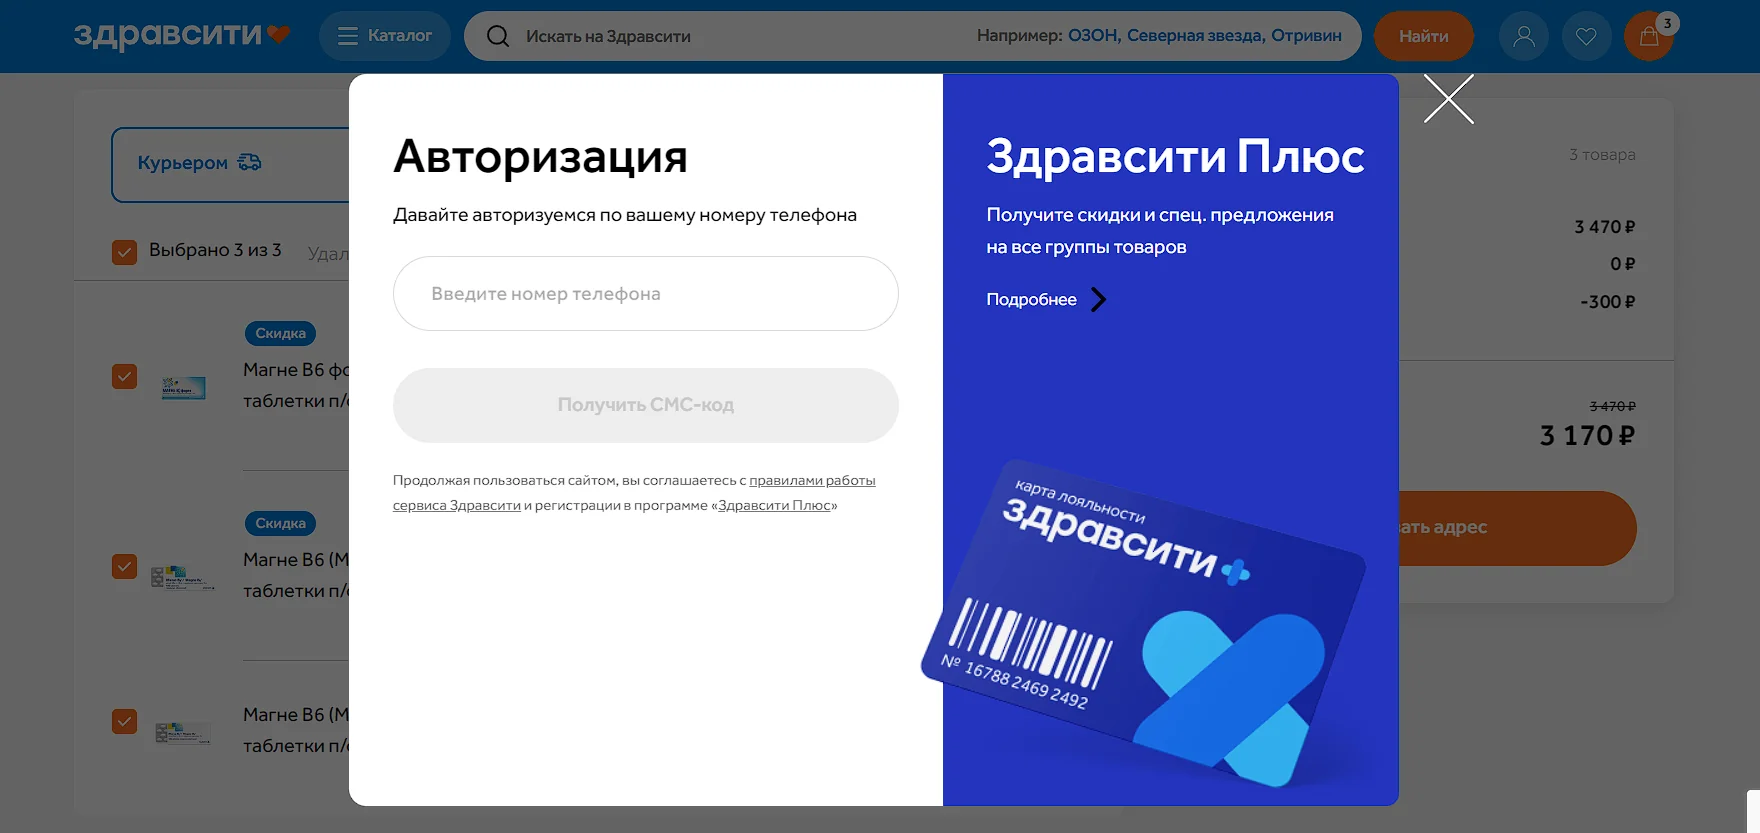Close the authorization popup with X
Screen dimensions: 1760x833
coord(1449,99)
